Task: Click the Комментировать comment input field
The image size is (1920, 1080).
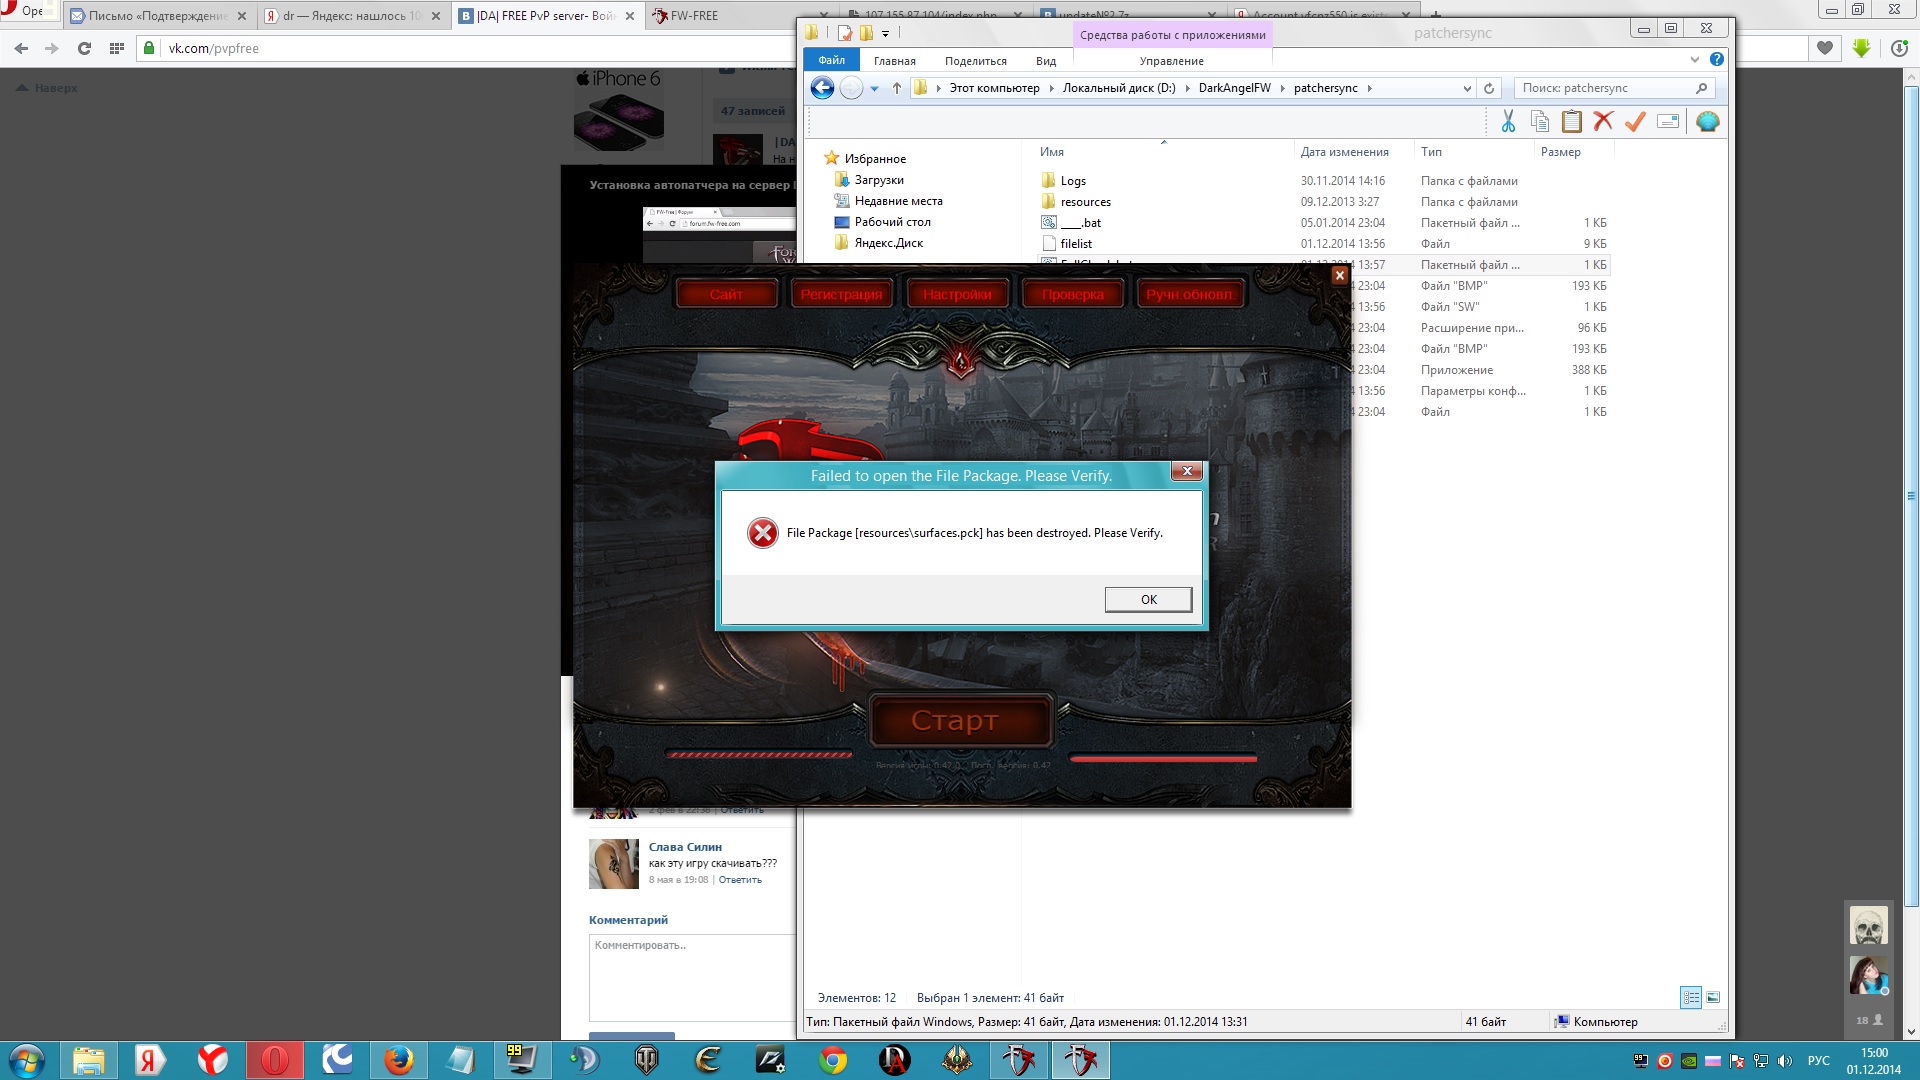Action: pos(692,977)
